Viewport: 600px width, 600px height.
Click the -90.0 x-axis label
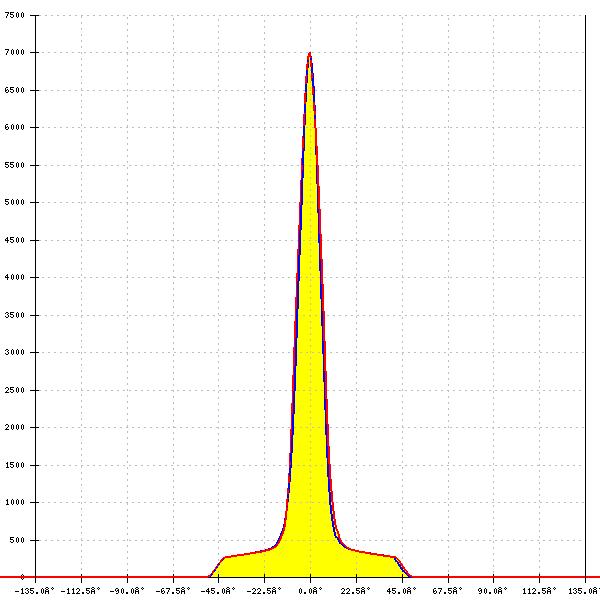[x=127, y=591]
